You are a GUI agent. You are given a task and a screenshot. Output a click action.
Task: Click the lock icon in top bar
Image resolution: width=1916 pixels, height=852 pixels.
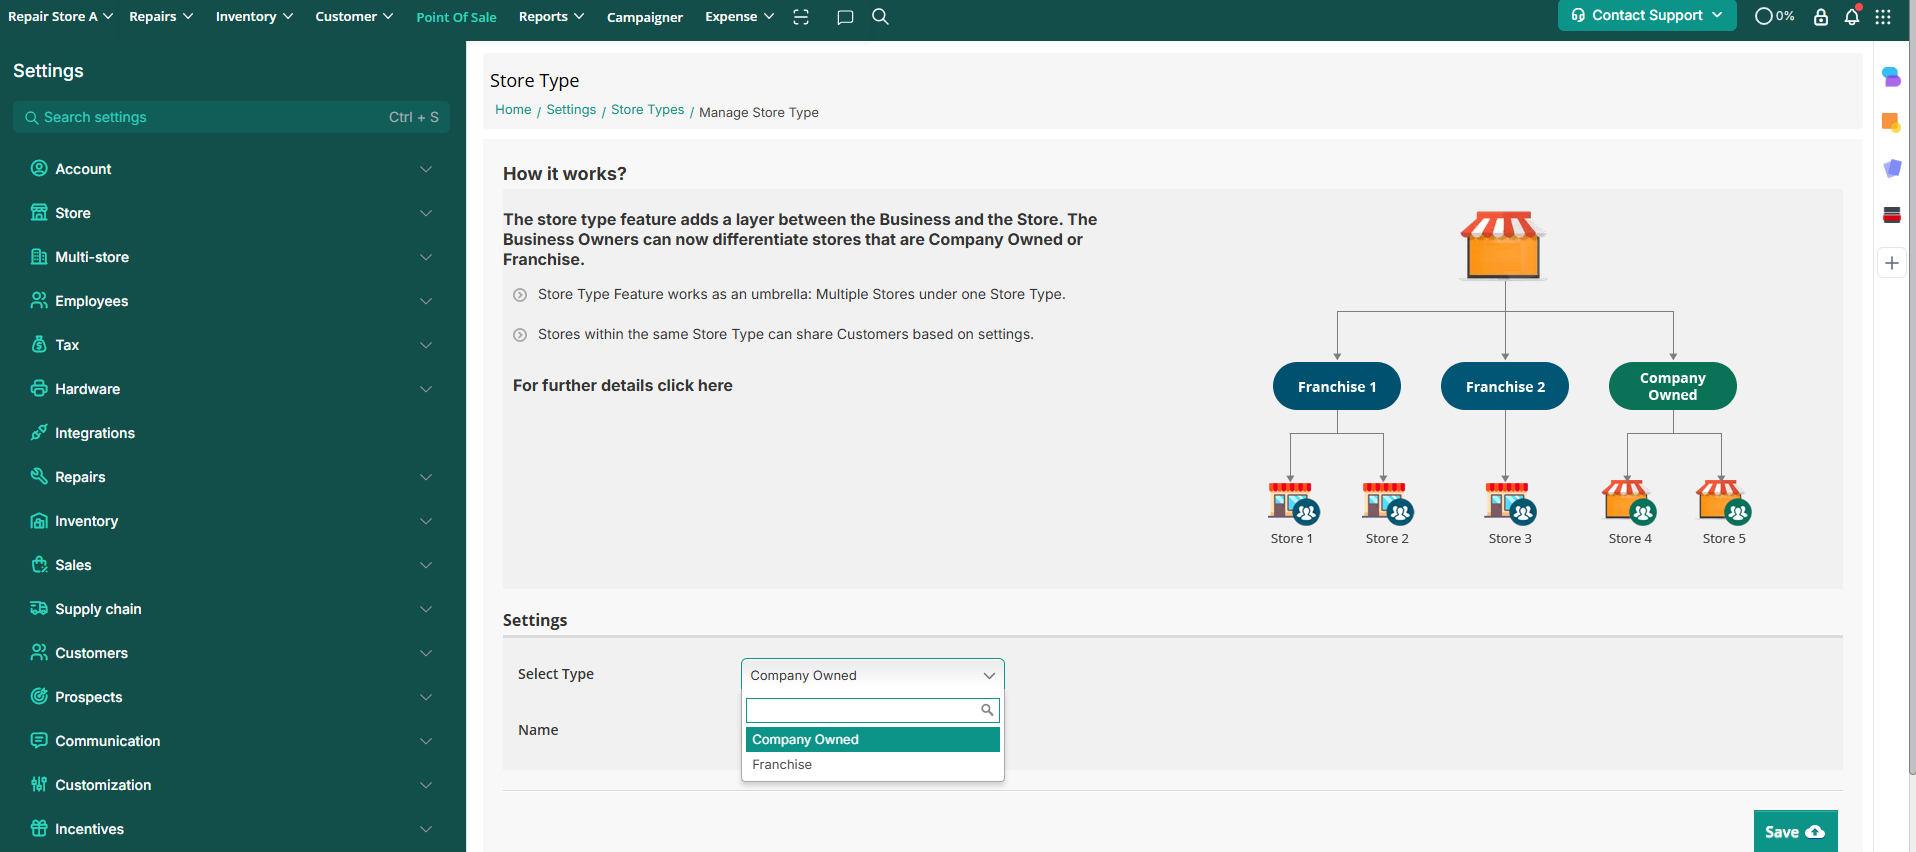pos(1821,17)
